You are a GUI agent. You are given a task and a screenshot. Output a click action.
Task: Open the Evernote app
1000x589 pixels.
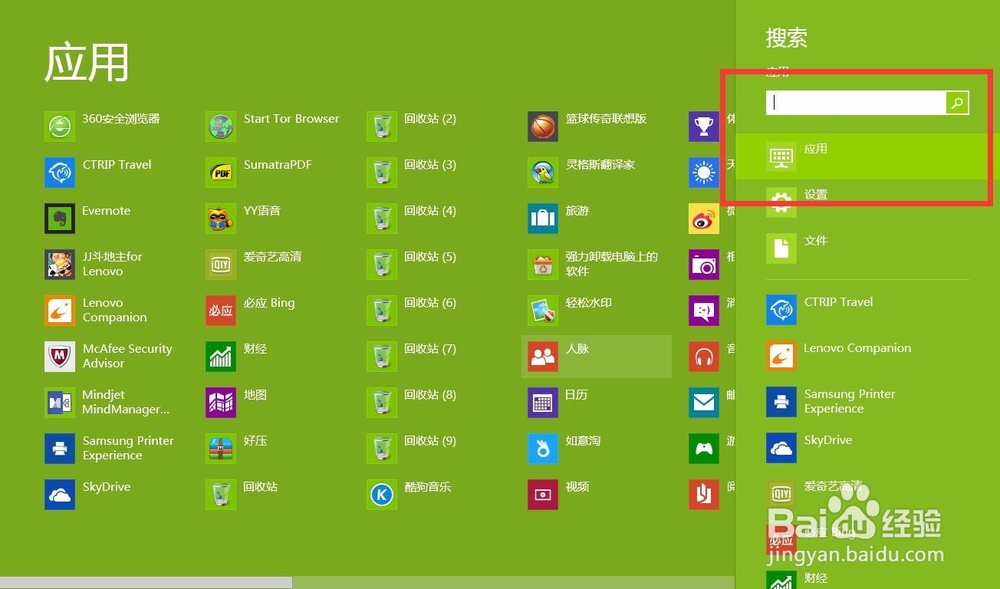87,218
